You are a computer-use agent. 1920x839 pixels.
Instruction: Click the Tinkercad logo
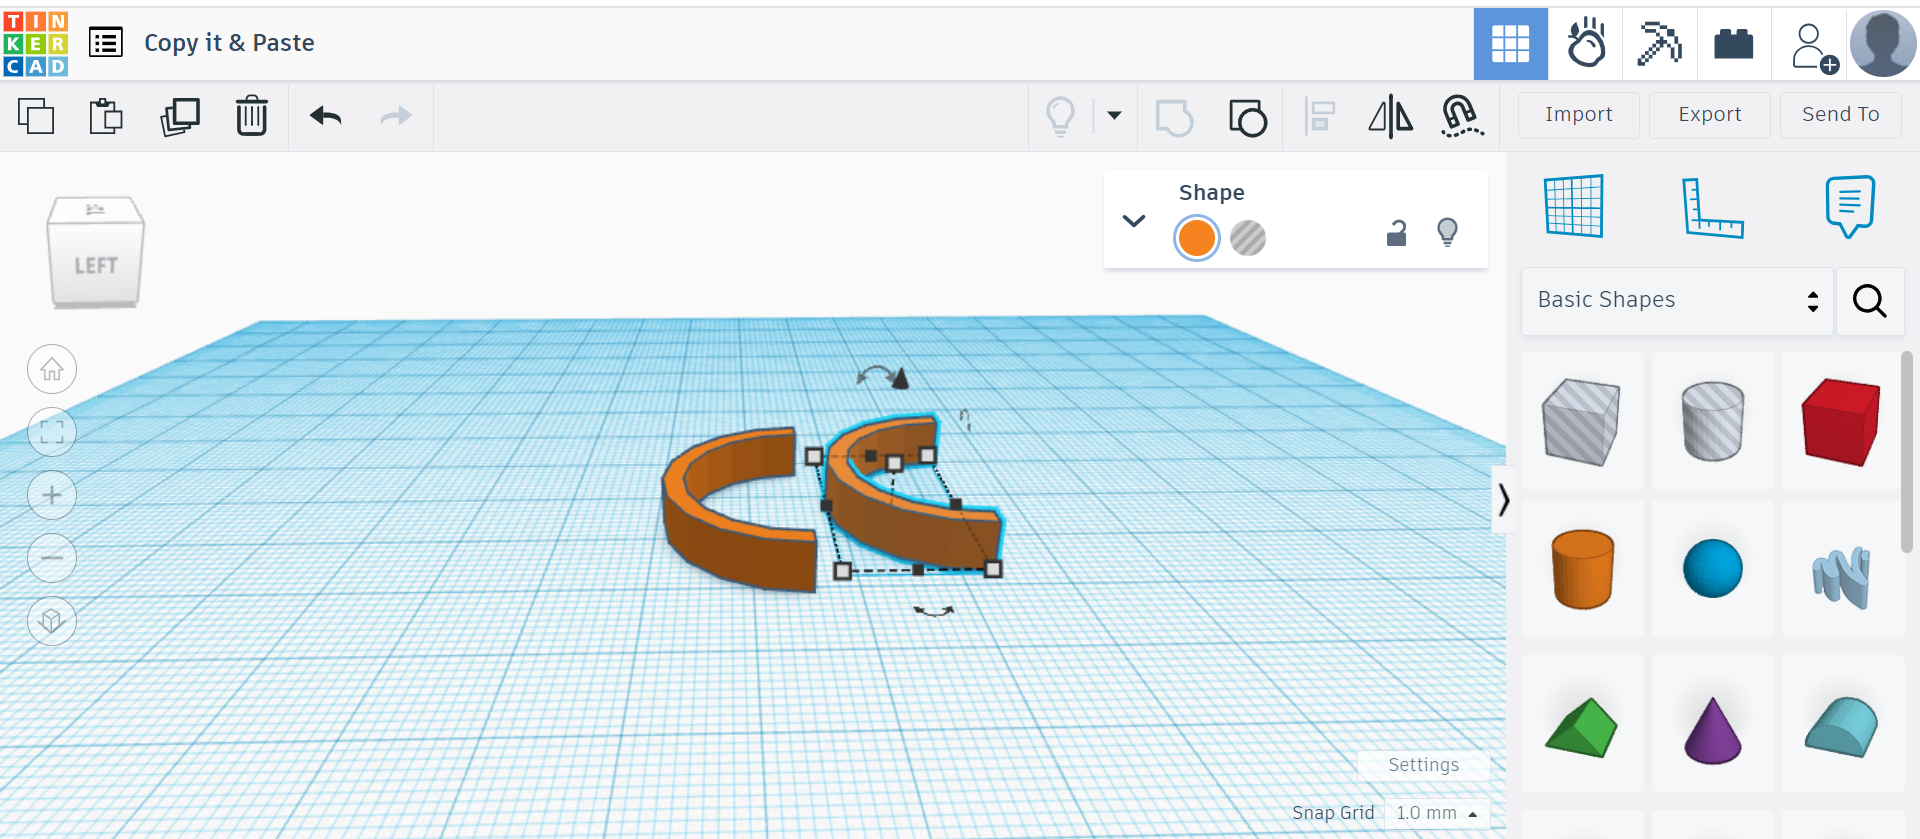click(35, 44)
